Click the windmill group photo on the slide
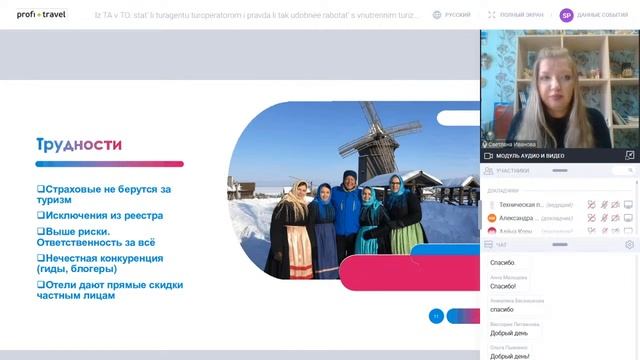The width and height of the screenshot is (640, 360). (x=353, y=190)
